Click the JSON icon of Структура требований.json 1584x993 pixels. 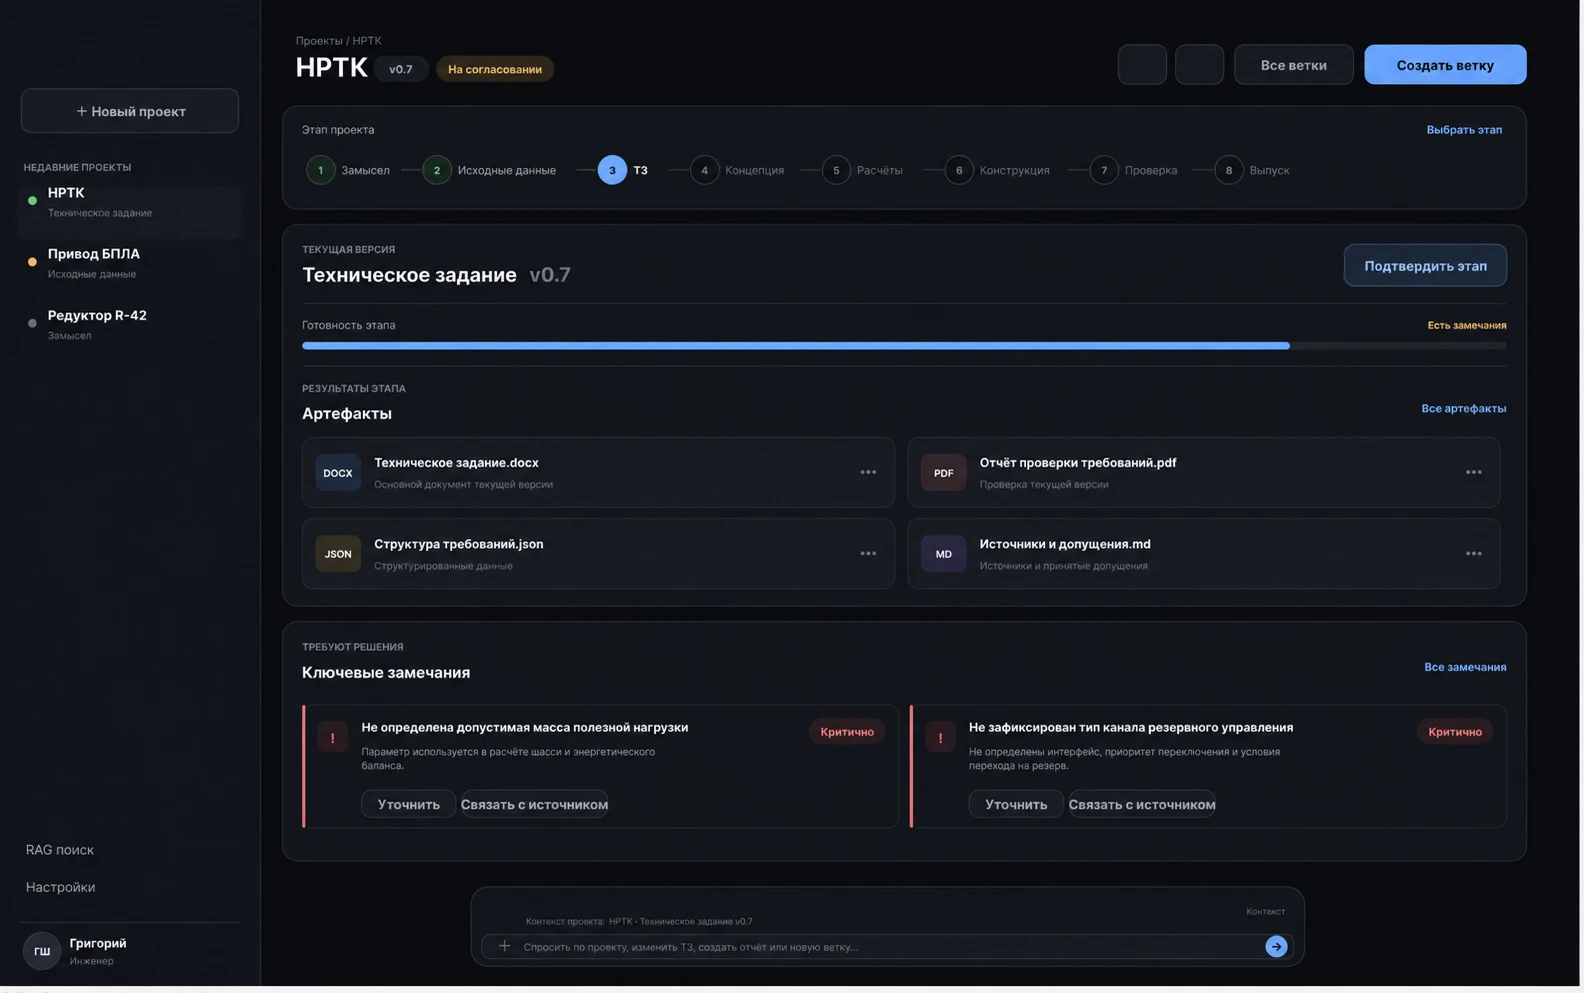click(338, 554)
